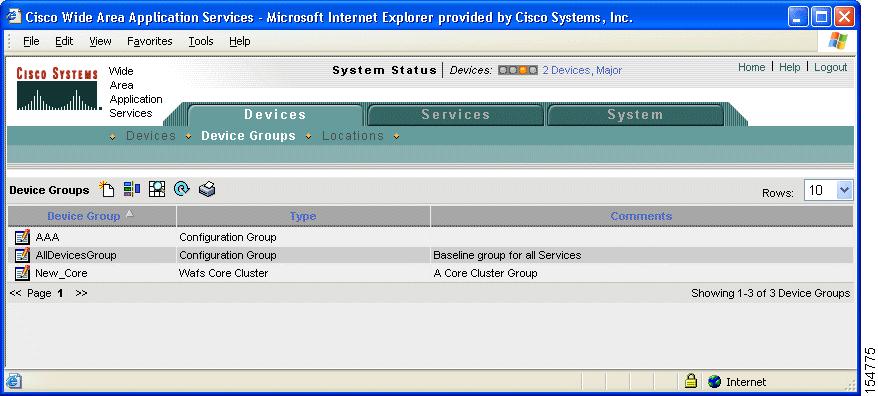This screenshot has height=396, width=878.
Task: Select the Locations submenu item
Action: point(353,136)
